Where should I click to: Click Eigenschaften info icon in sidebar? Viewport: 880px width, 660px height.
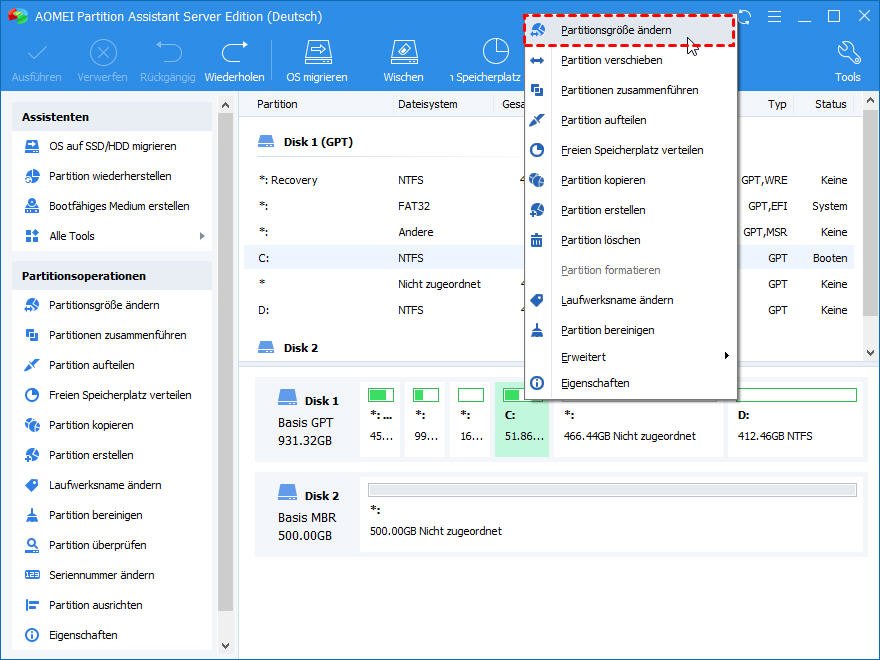(x=32, y=635)
